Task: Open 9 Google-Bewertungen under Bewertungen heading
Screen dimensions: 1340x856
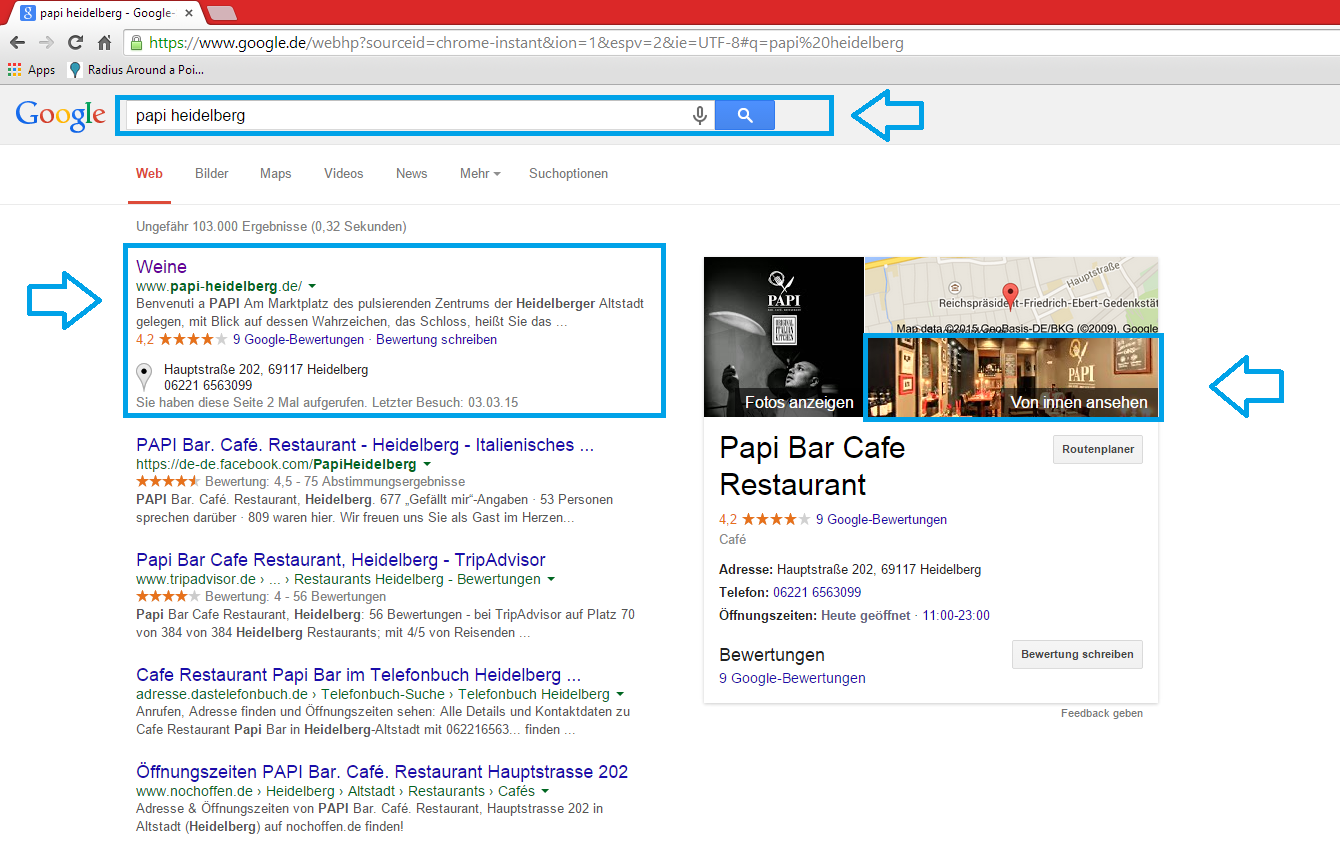Action: coord(792,678)
